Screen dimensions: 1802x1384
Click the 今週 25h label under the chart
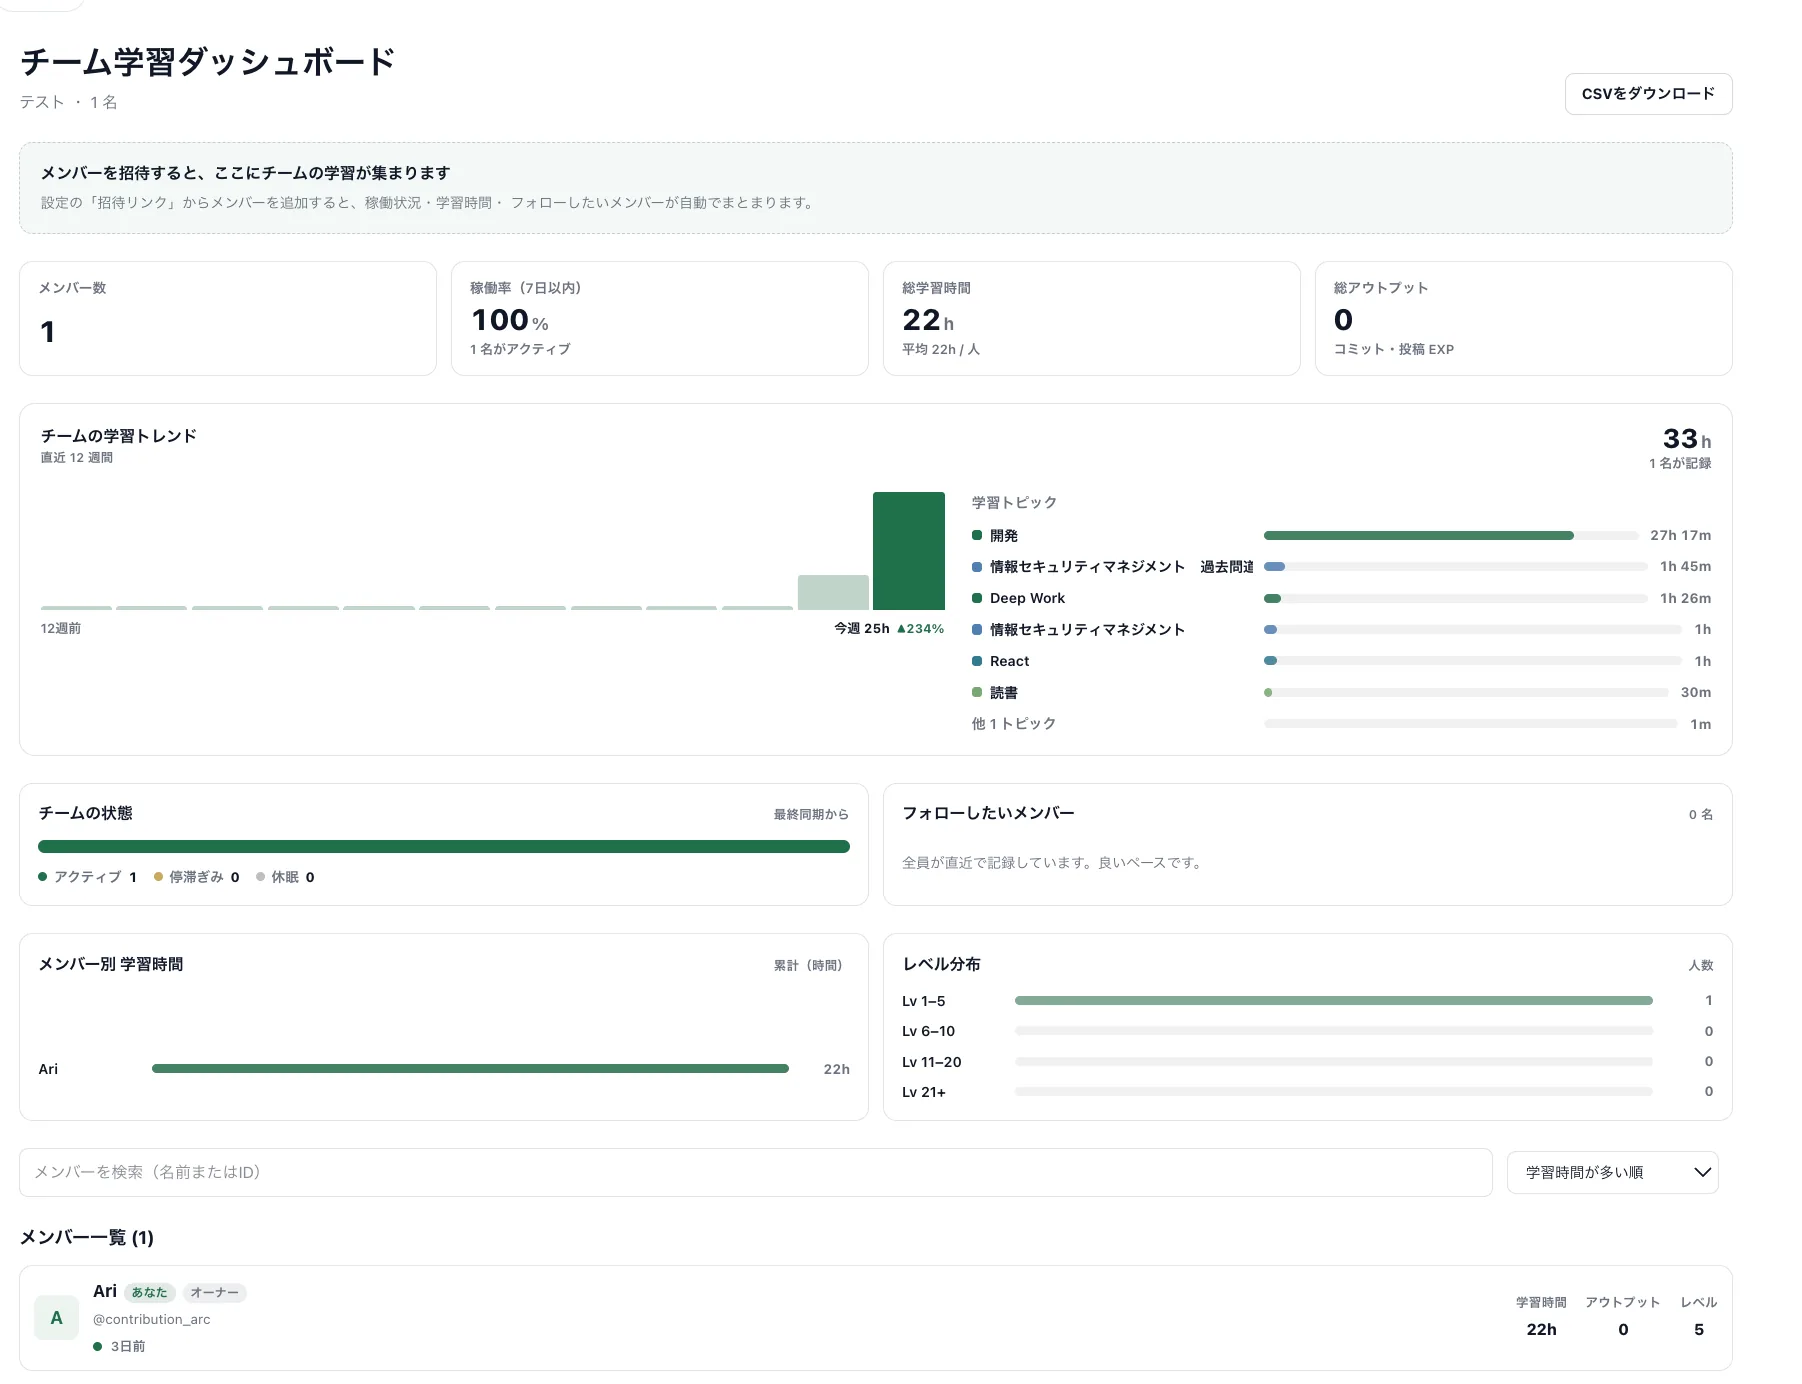point(861,628)
